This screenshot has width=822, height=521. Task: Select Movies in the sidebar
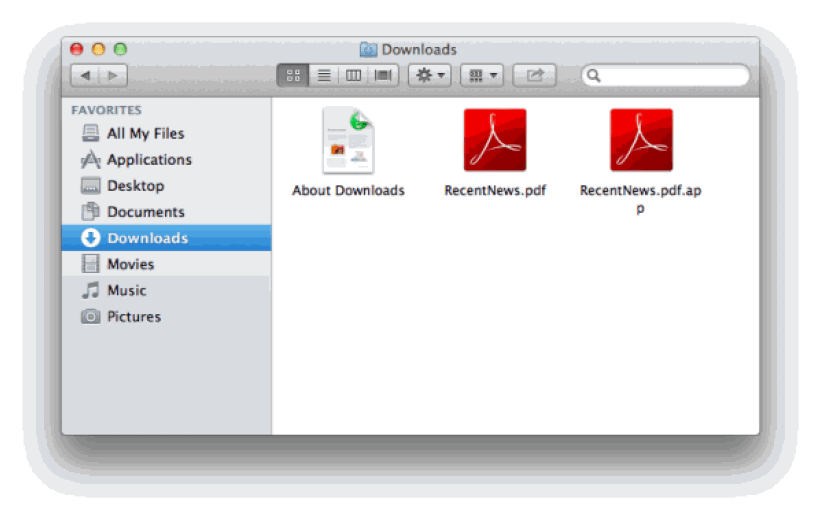coord(130,264)
